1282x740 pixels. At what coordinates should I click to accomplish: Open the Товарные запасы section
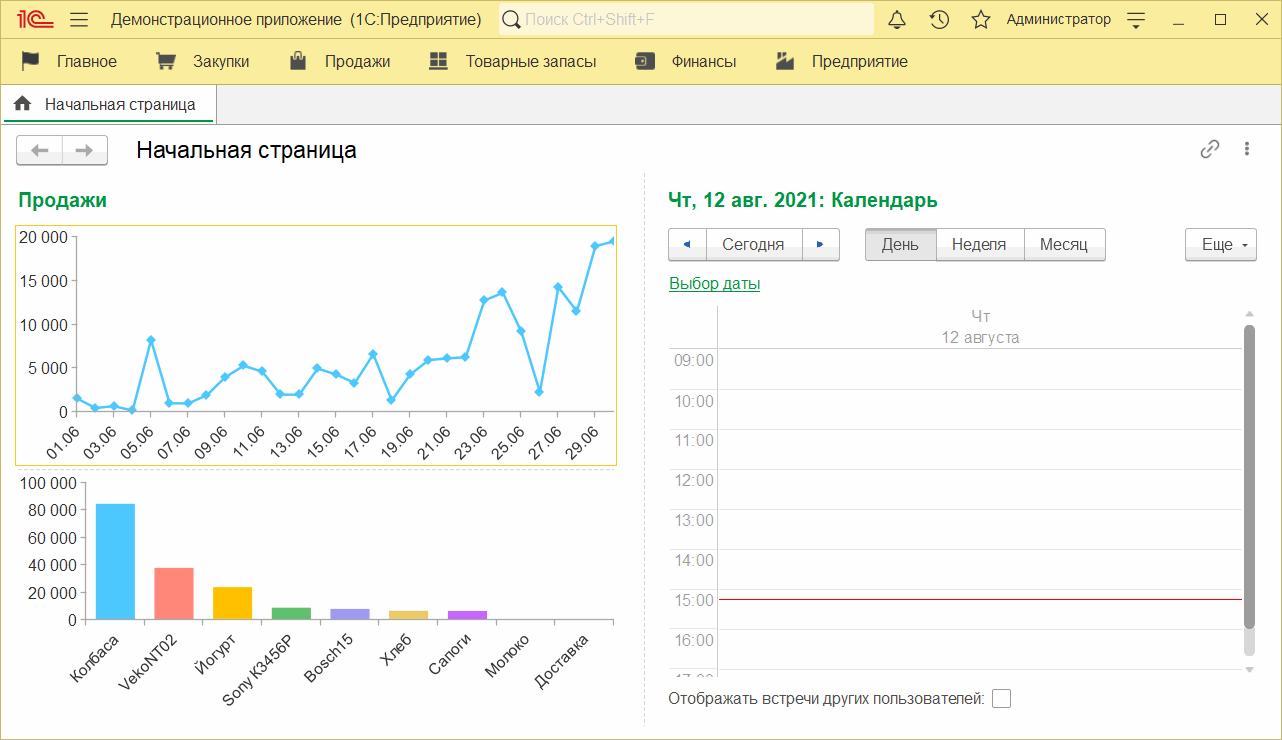point(513,62)
